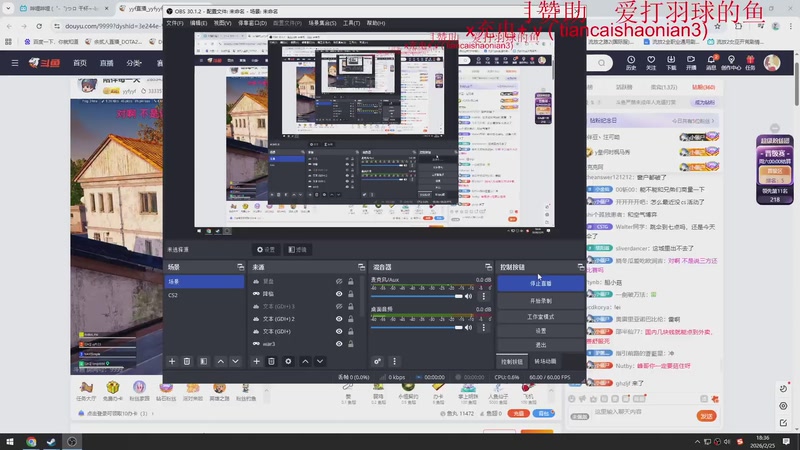Move selected scene down with arrow
The width and height of the screenshot is (800, 450).
(235, 361)
